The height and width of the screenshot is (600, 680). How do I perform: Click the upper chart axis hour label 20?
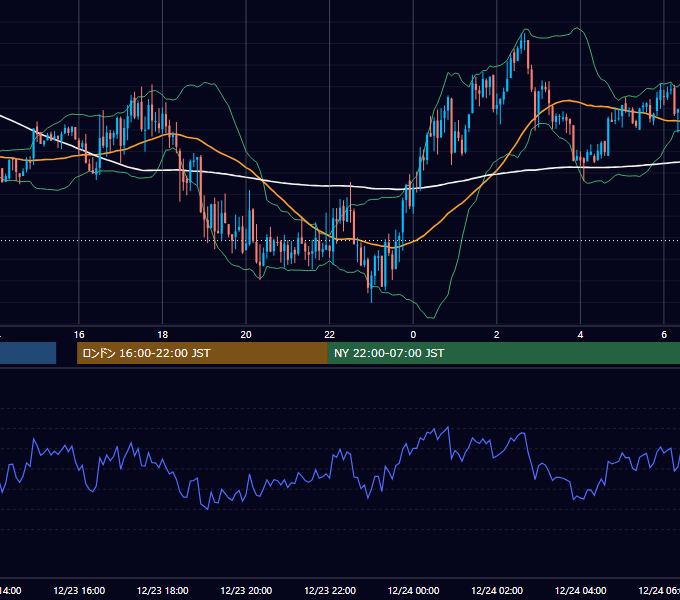[x=246, y=335]
